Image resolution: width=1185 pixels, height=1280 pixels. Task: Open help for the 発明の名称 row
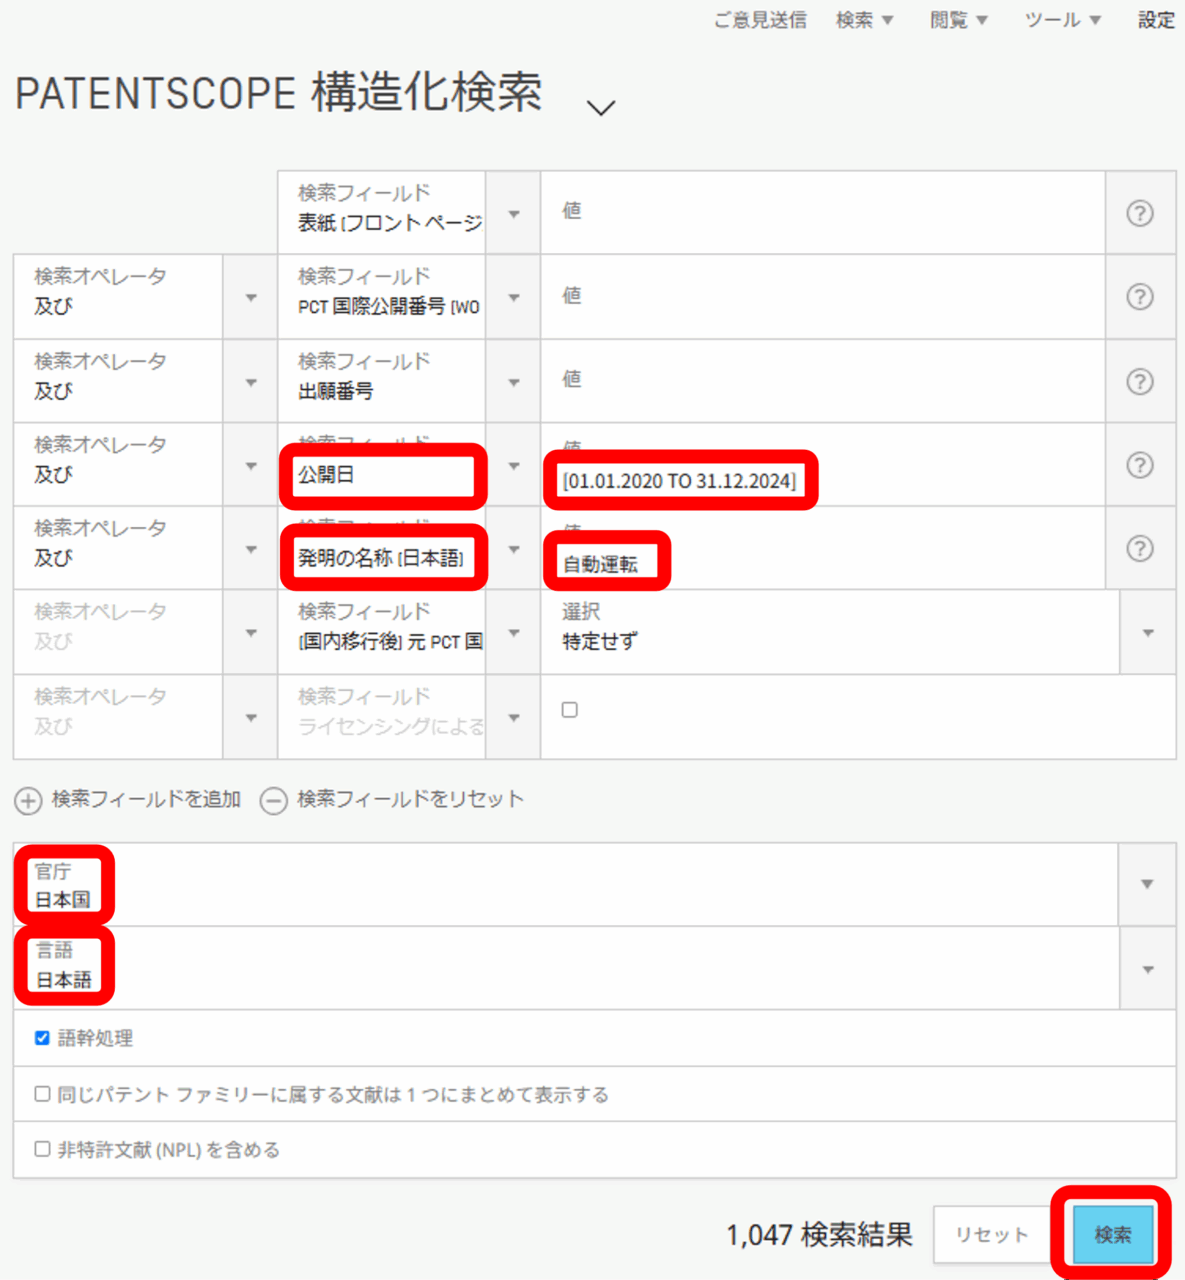pos(1140,549)
